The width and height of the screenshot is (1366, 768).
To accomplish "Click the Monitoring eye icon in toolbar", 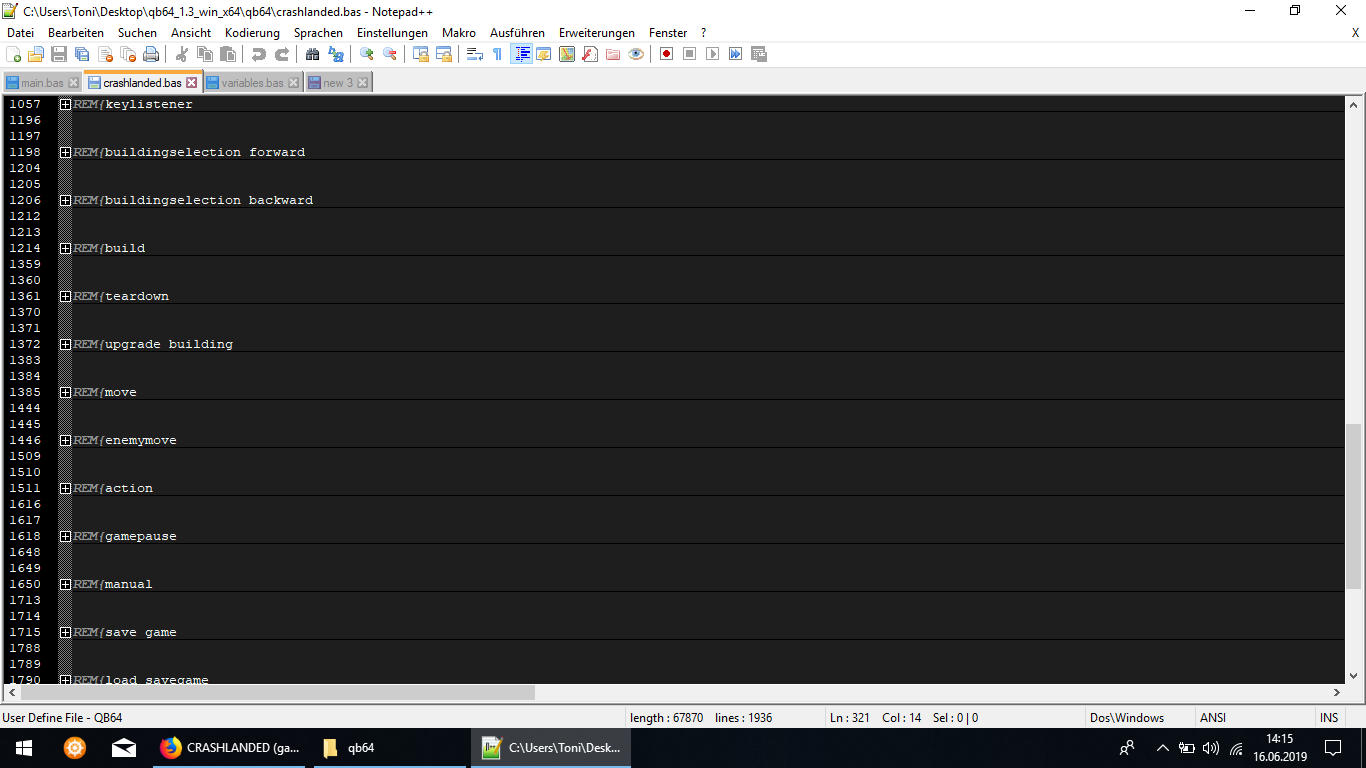I will [x=636, y=54].
